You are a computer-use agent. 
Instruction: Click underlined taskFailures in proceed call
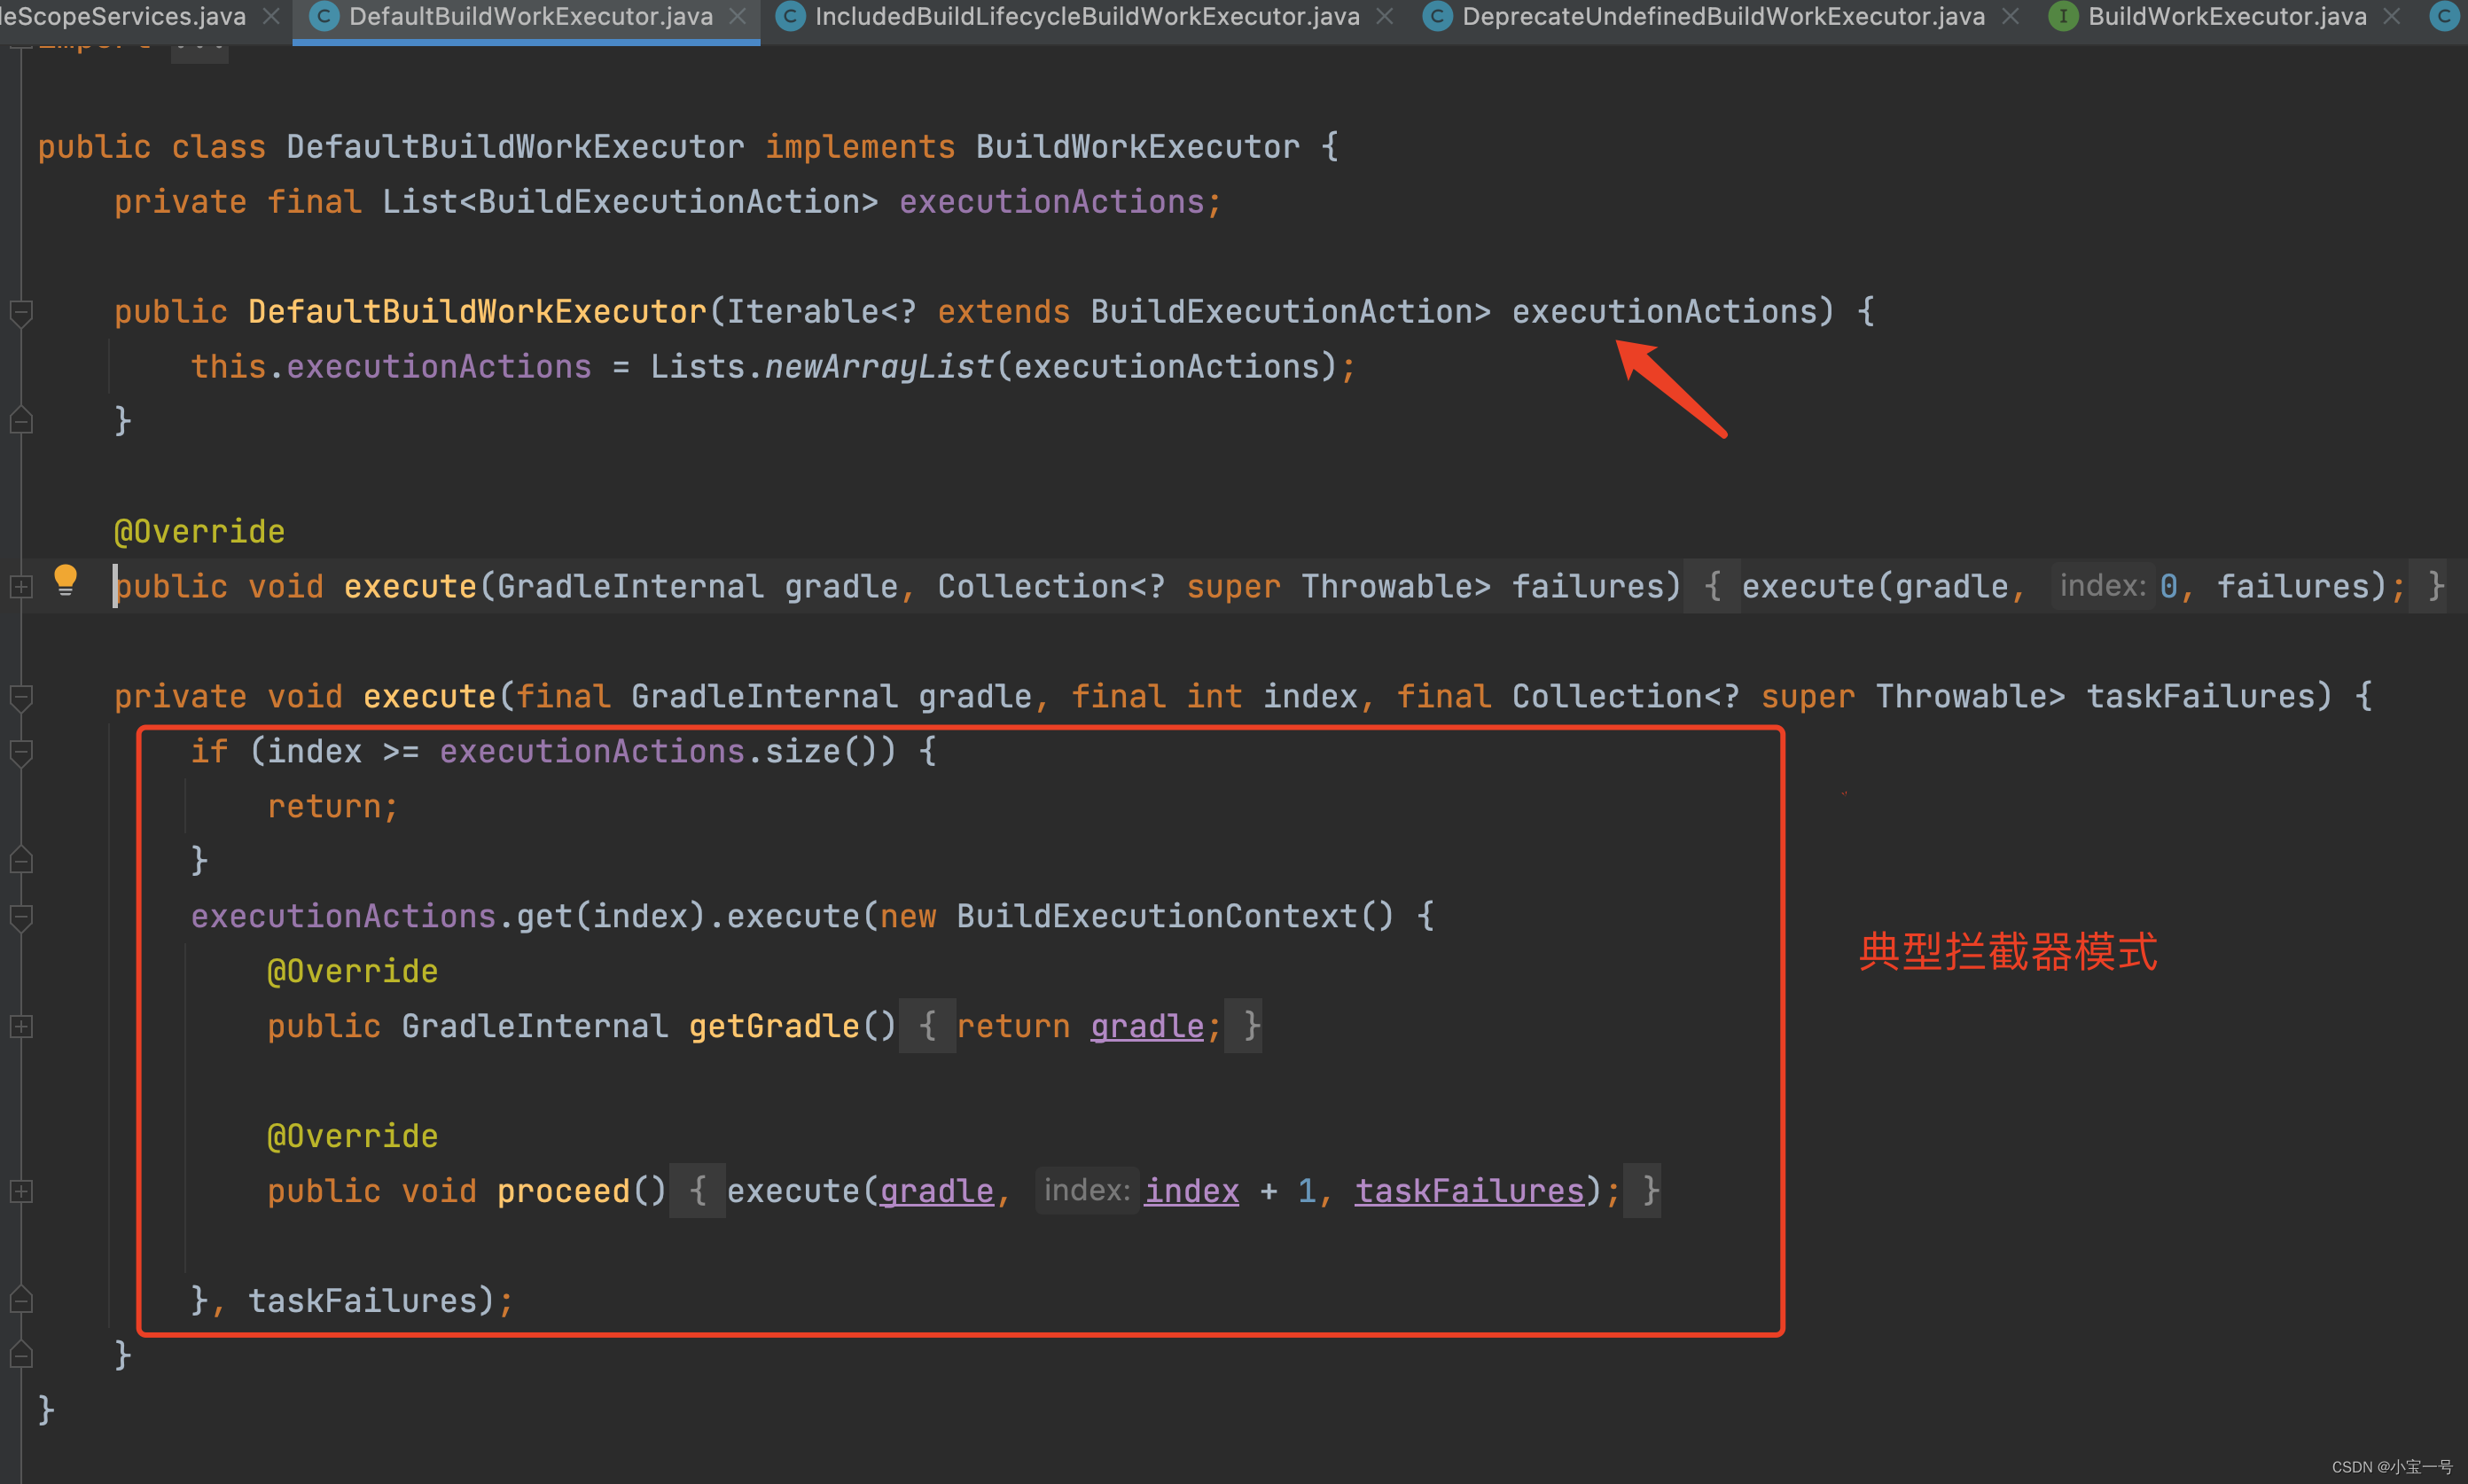coord(1469,1192)
